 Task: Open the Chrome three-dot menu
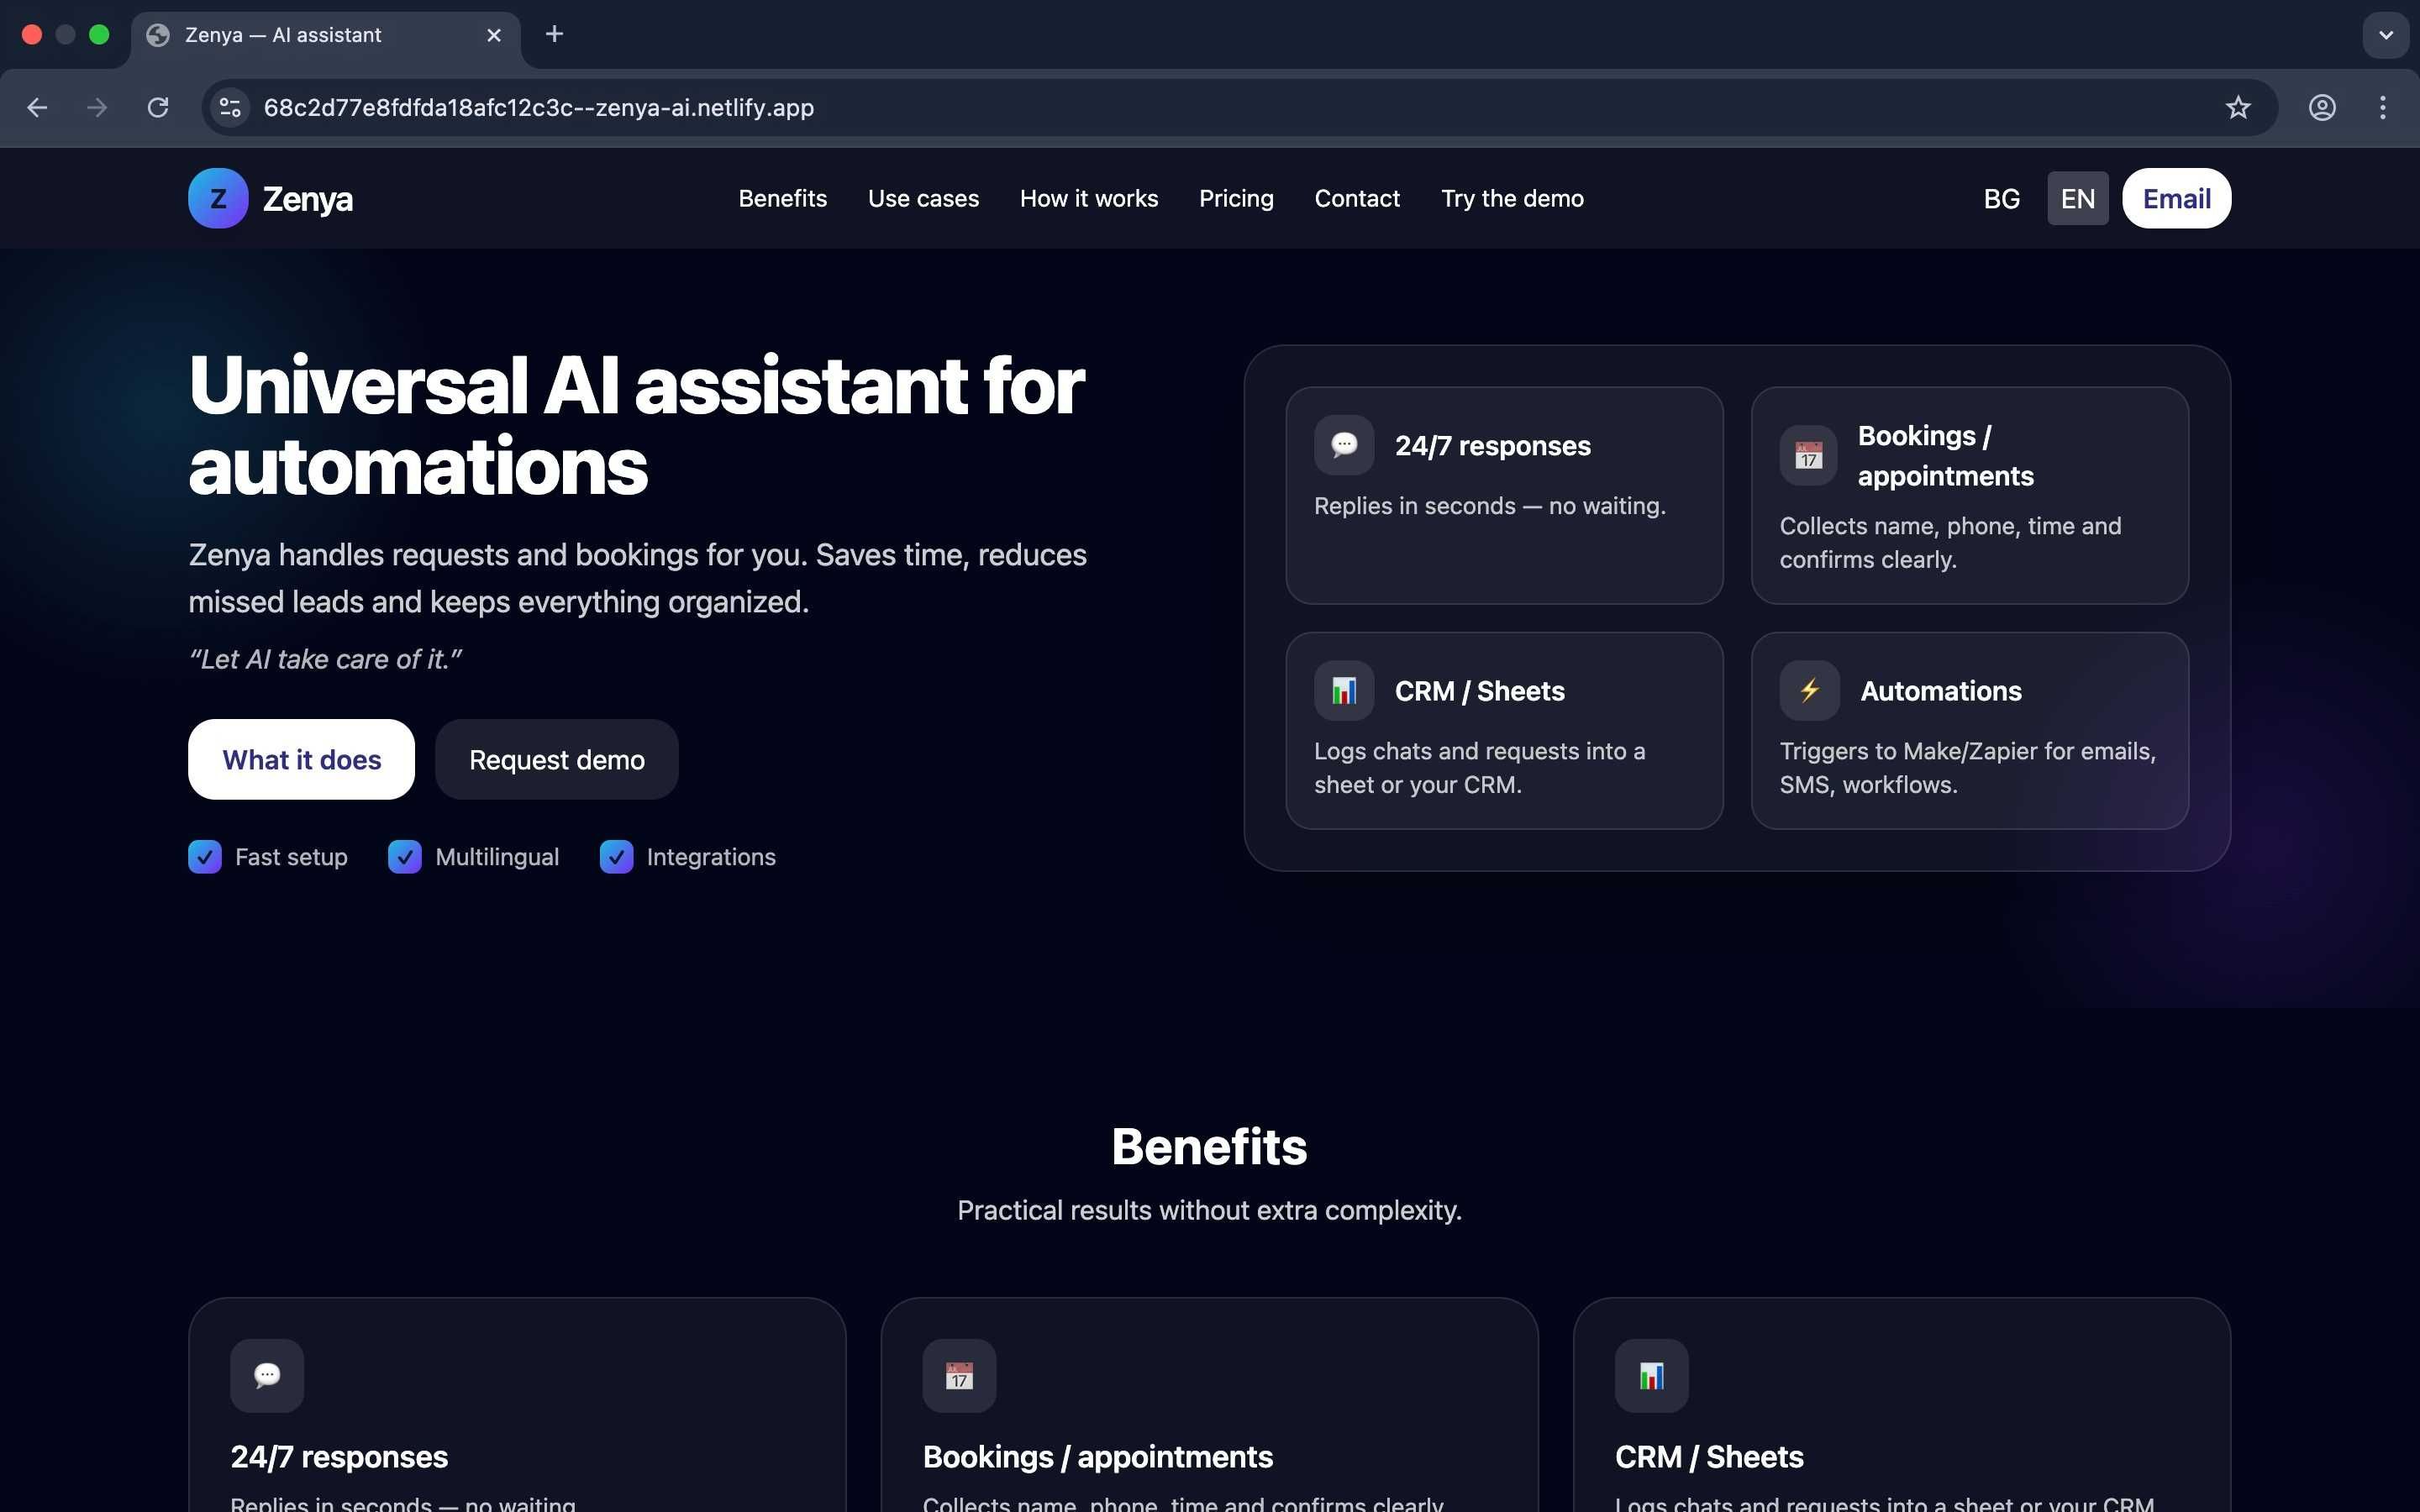click(x=2383, y=107)
